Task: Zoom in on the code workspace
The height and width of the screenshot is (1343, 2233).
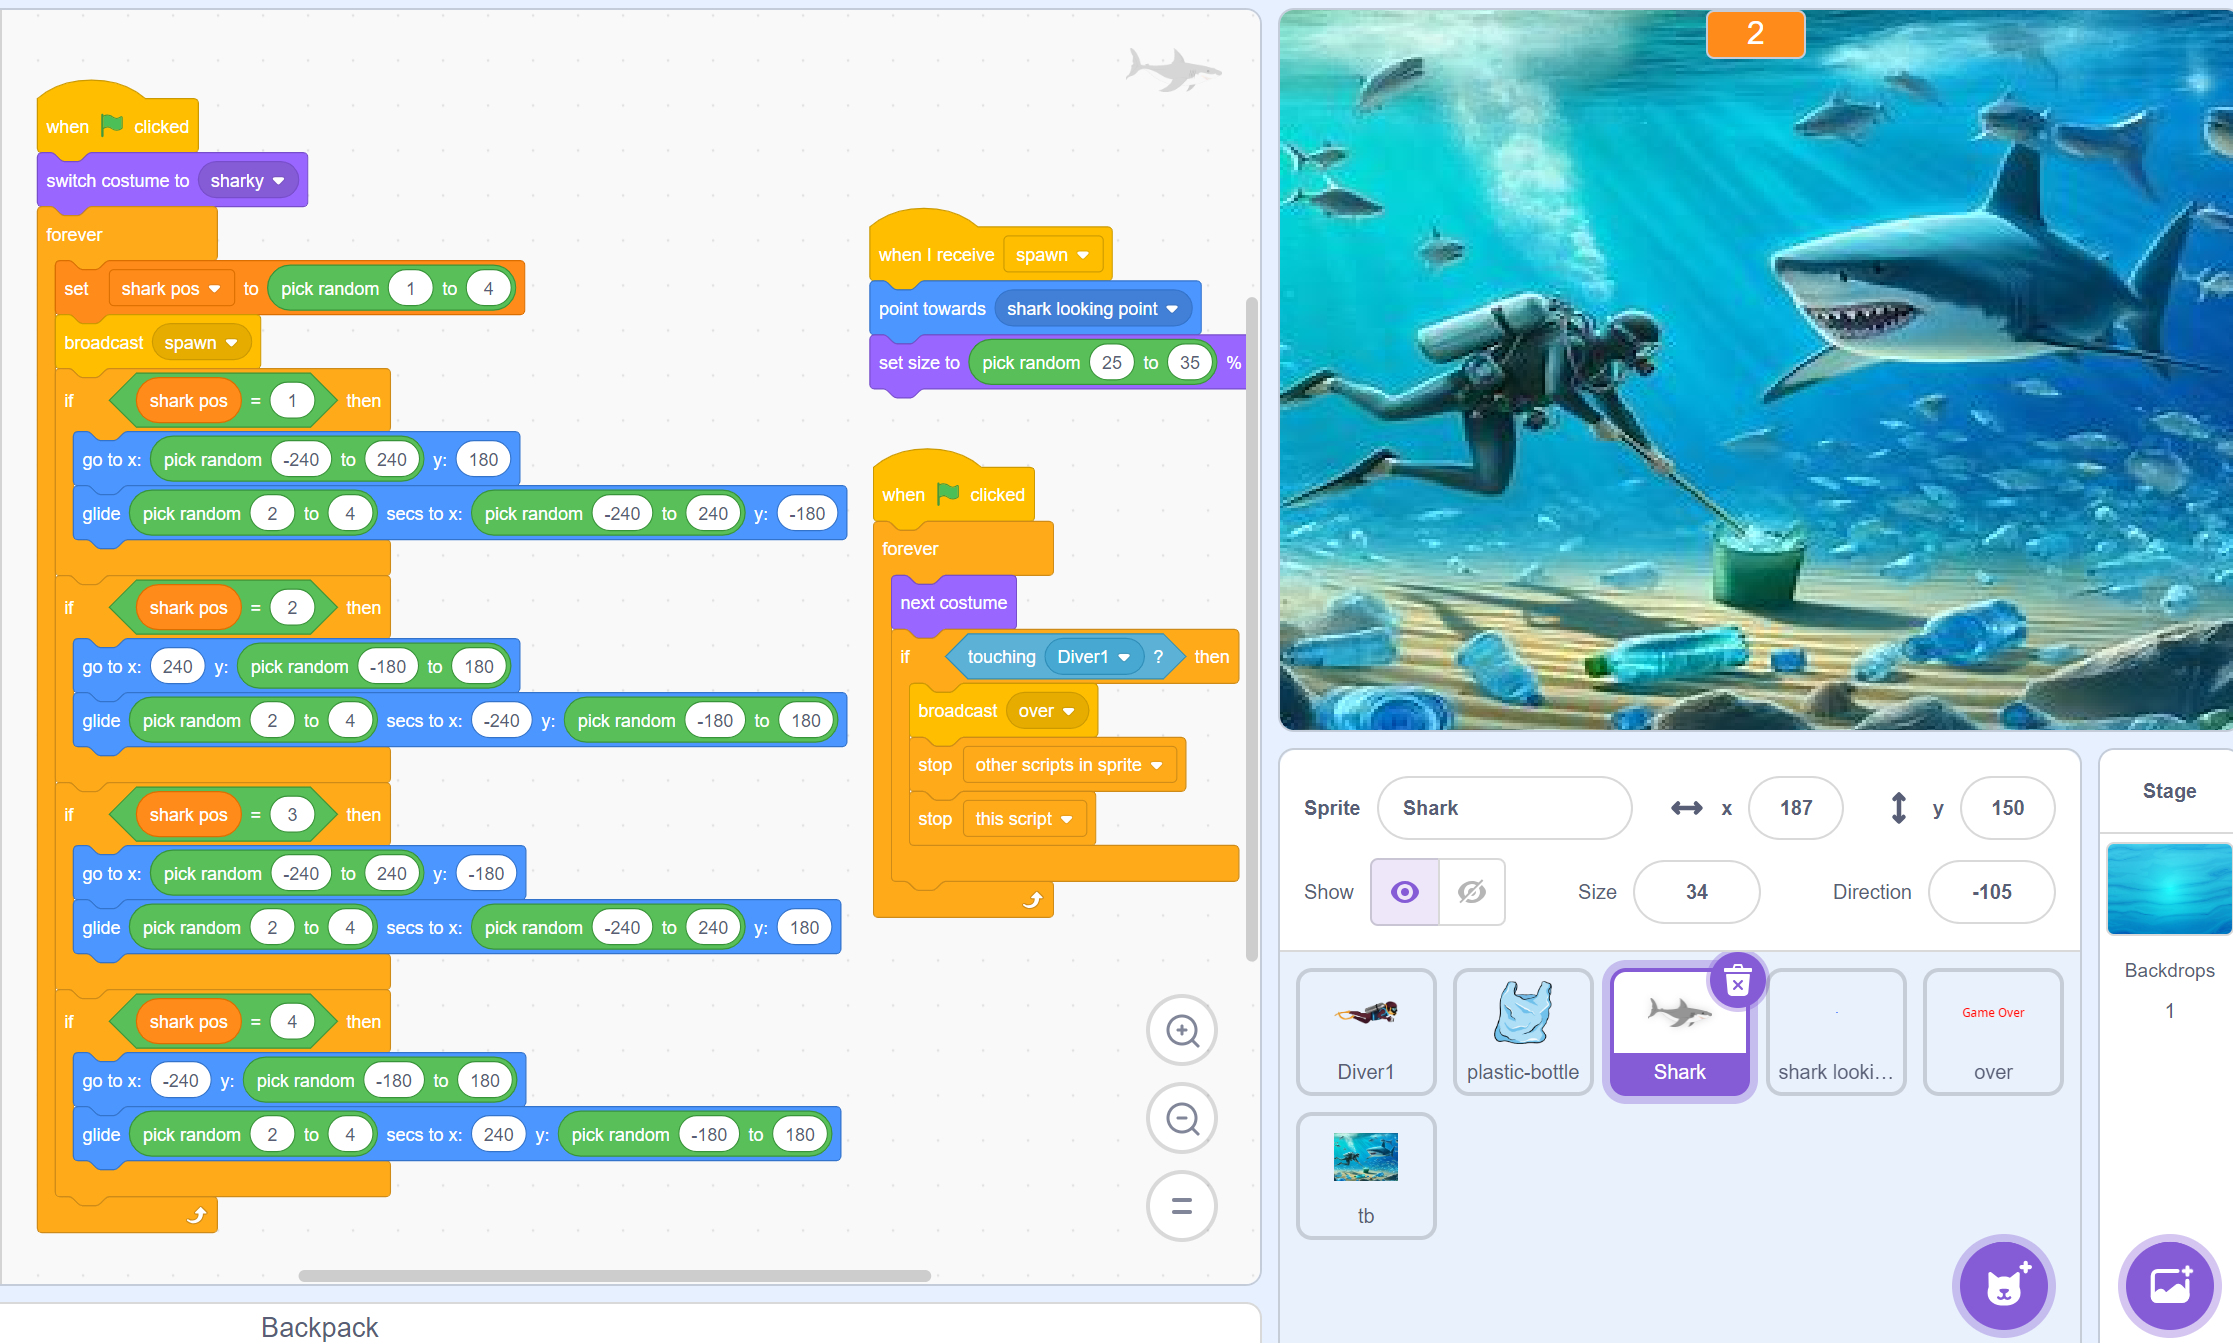Action: tap(1182, 1031)
